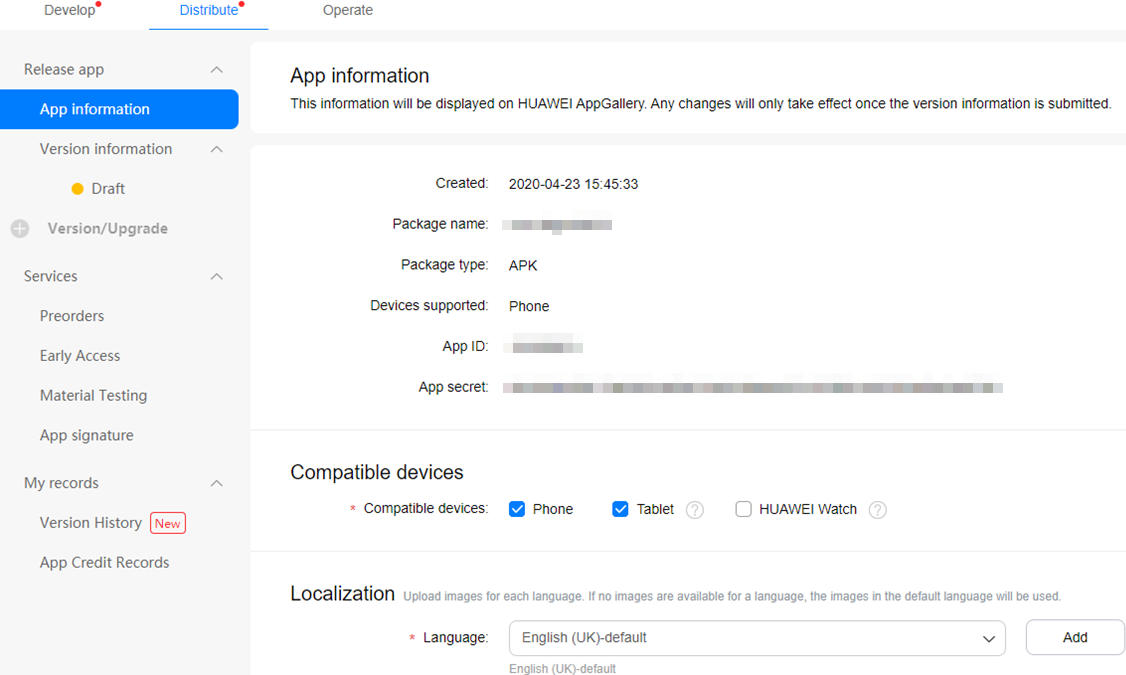The image size is (1126, 675).
Task: Collapse the Version information chevron
Action: click(217, 149)
